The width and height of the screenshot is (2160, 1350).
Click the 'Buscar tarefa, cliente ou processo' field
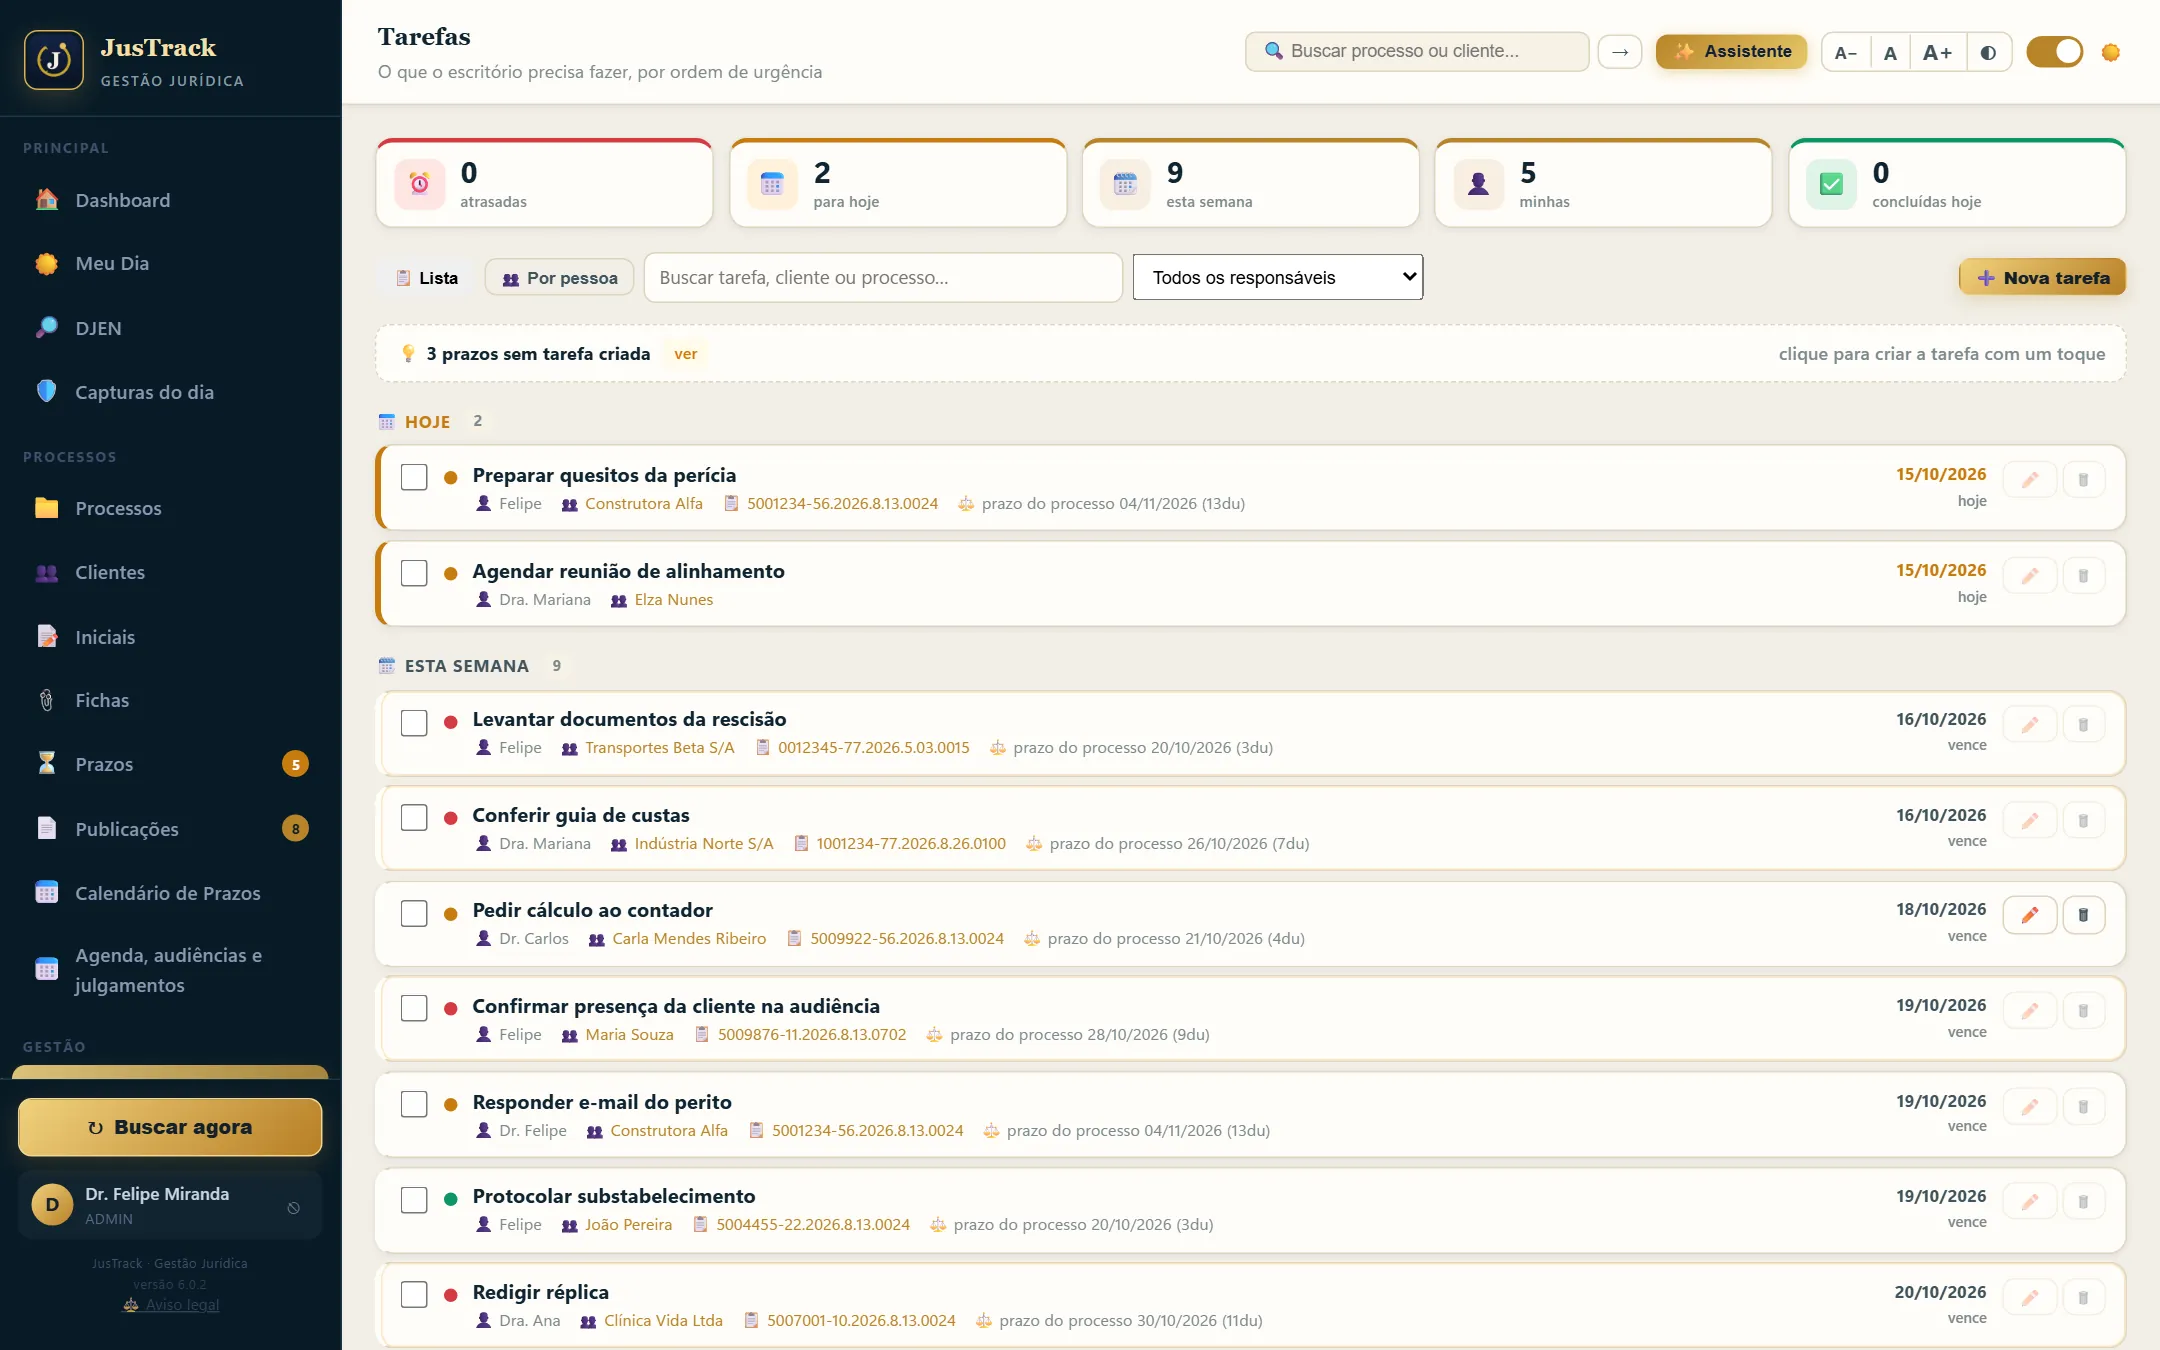point(883,277)
